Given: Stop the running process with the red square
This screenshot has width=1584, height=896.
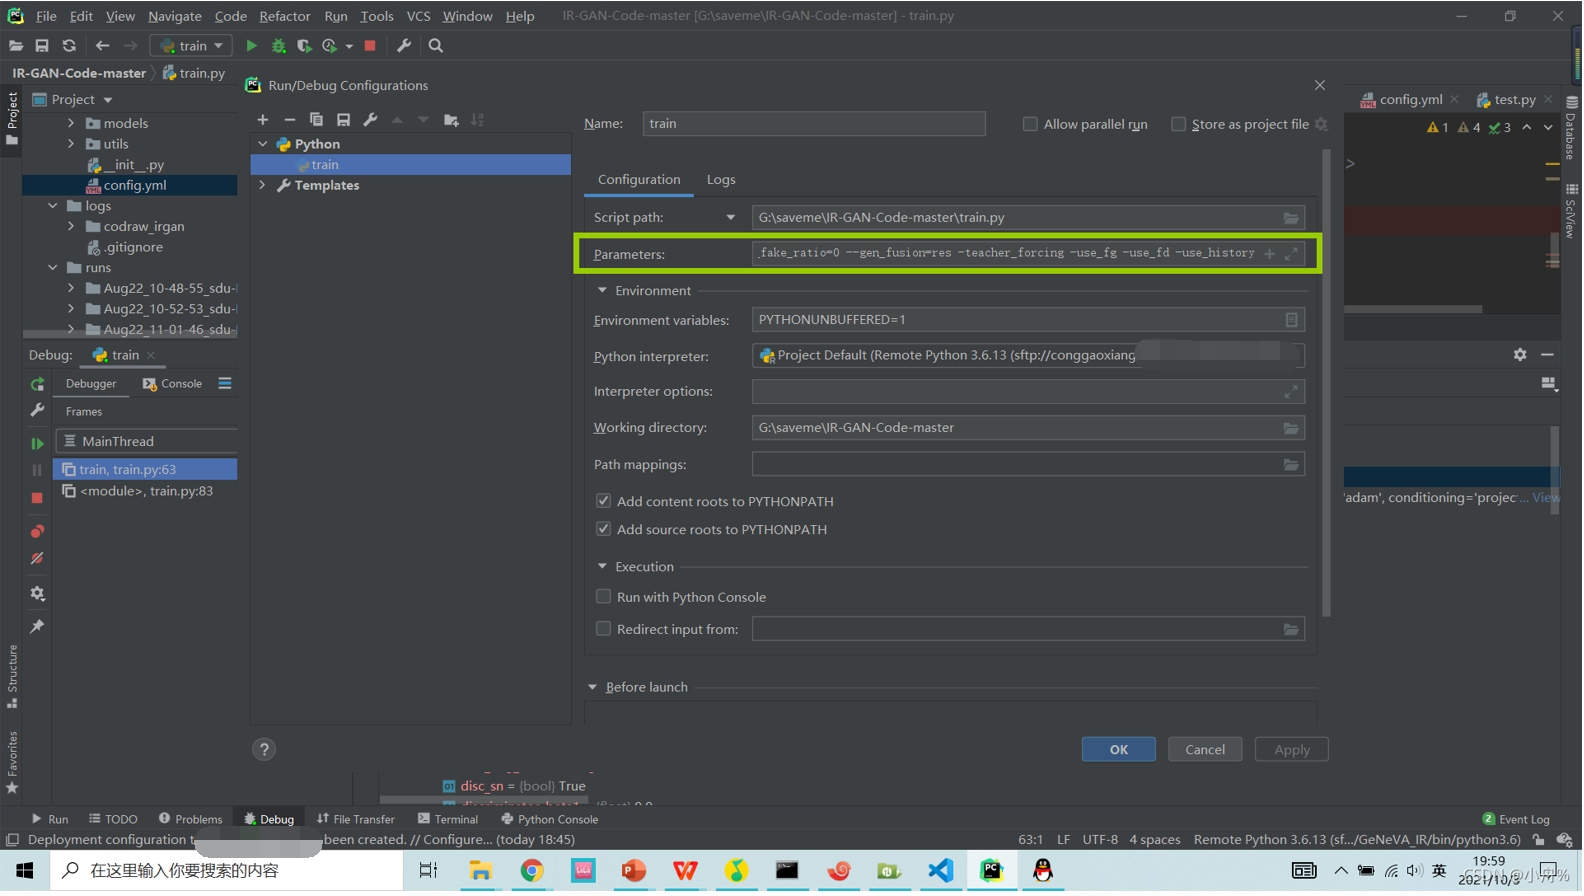Looking at the screenshot, I should coord(370,46).
